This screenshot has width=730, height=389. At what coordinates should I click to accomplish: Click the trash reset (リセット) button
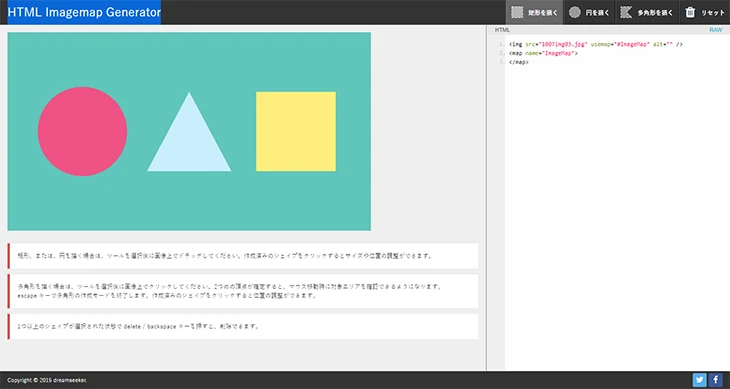coord(705,13)
